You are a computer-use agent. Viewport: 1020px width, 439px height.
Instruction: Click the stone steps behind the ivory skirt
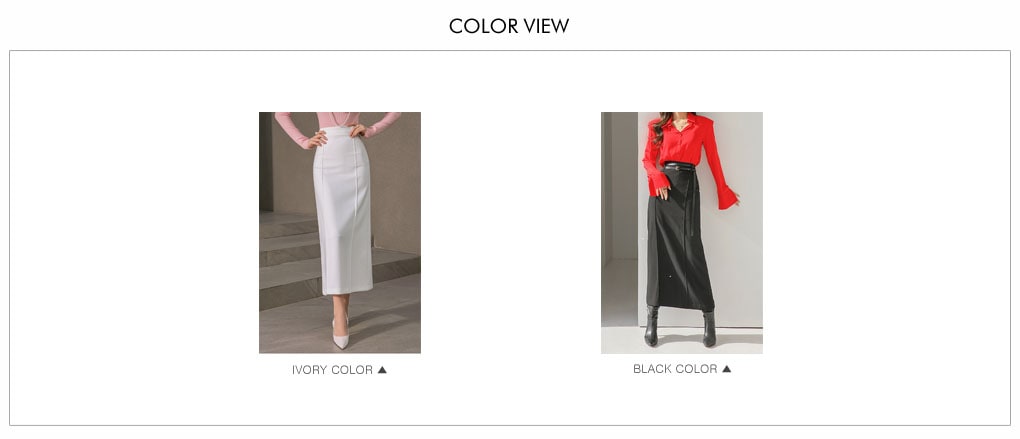point(289,260)
